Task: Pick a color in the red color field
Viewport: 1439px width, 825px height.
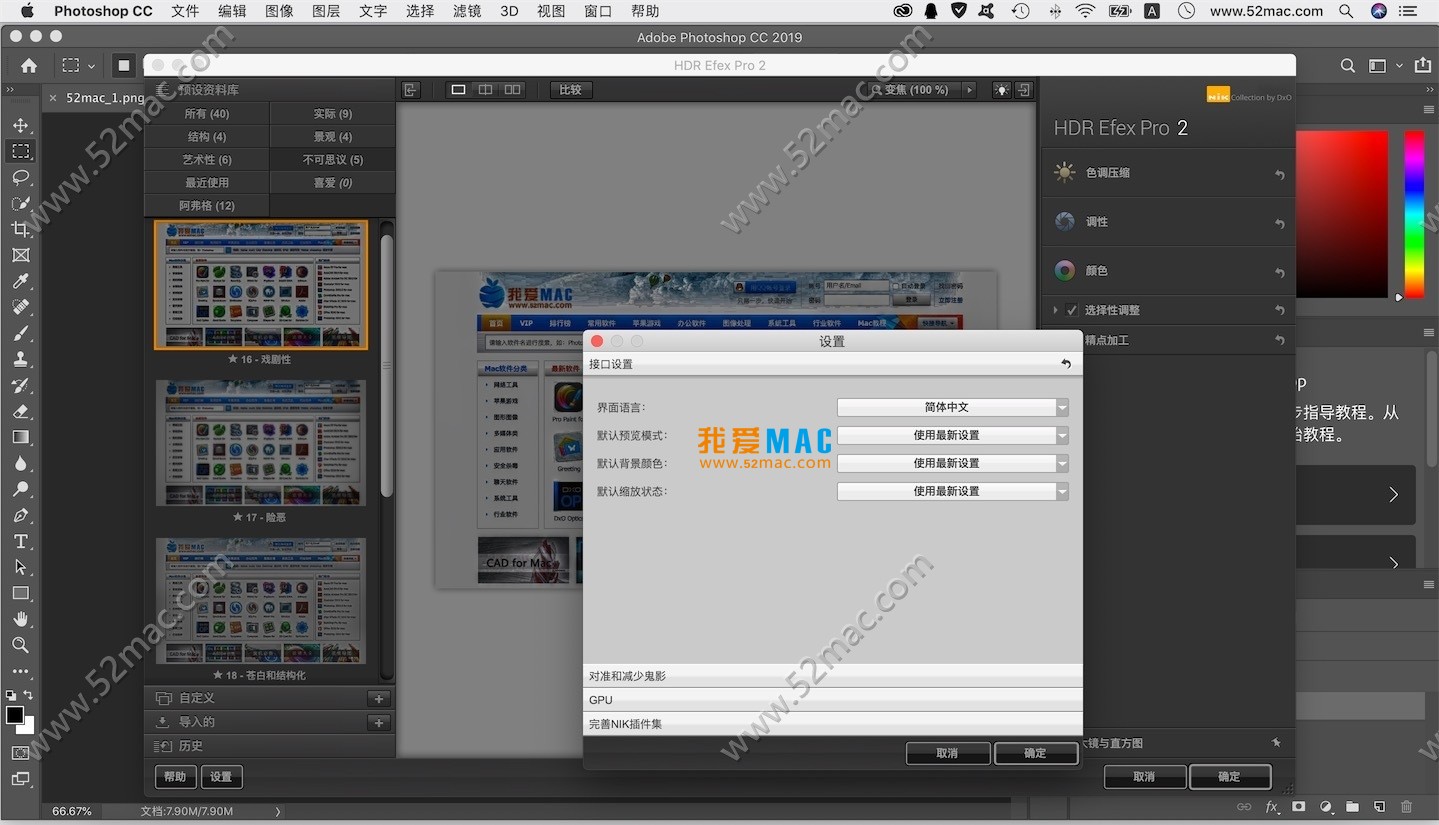Action: tap(1342, 214)
